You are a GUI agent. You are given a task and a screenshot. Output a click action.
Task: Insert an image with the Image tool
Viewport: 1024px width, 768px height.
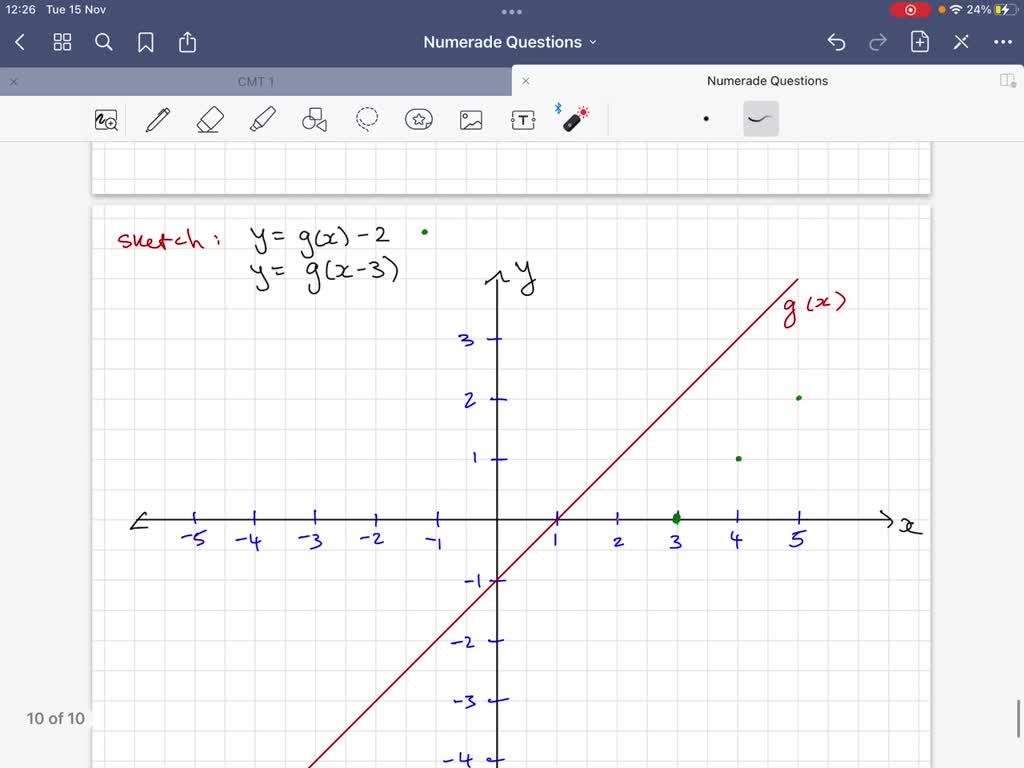pyautogui.click(x=471, y=119)
